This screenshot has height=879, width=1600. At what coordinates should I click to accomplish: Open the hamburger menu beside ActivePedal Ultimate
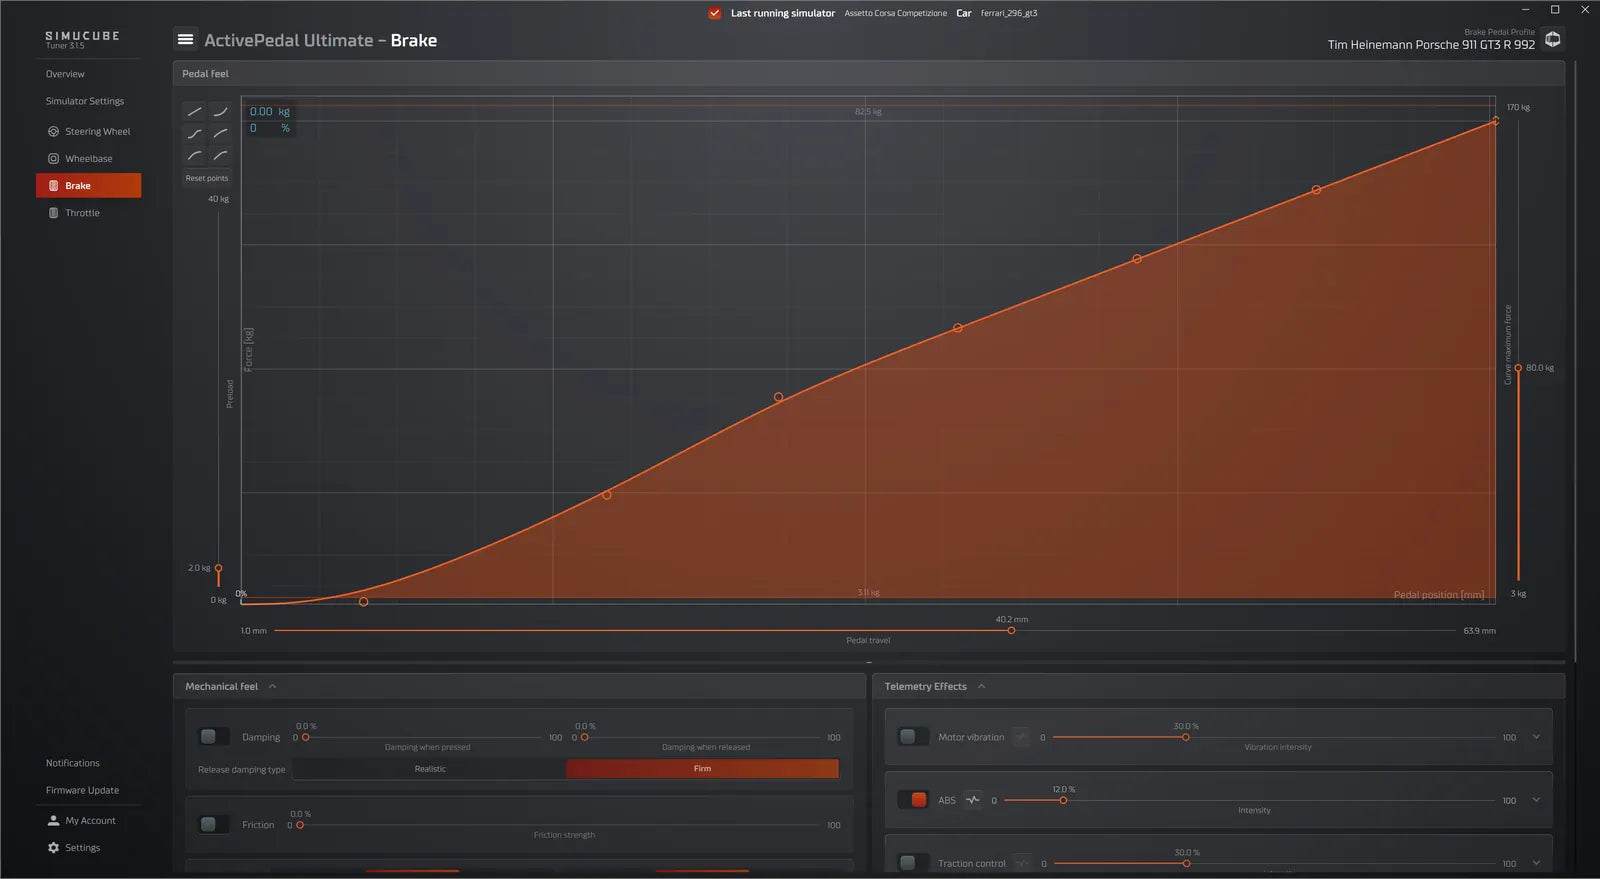point(185,40)
